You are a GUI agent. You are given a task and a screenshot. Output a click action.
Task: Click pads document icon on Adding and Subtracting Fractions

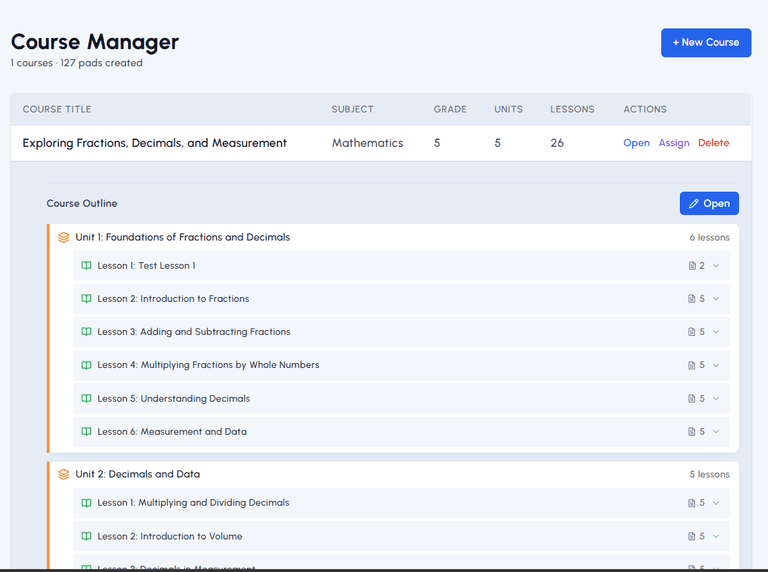coord(692,332)
